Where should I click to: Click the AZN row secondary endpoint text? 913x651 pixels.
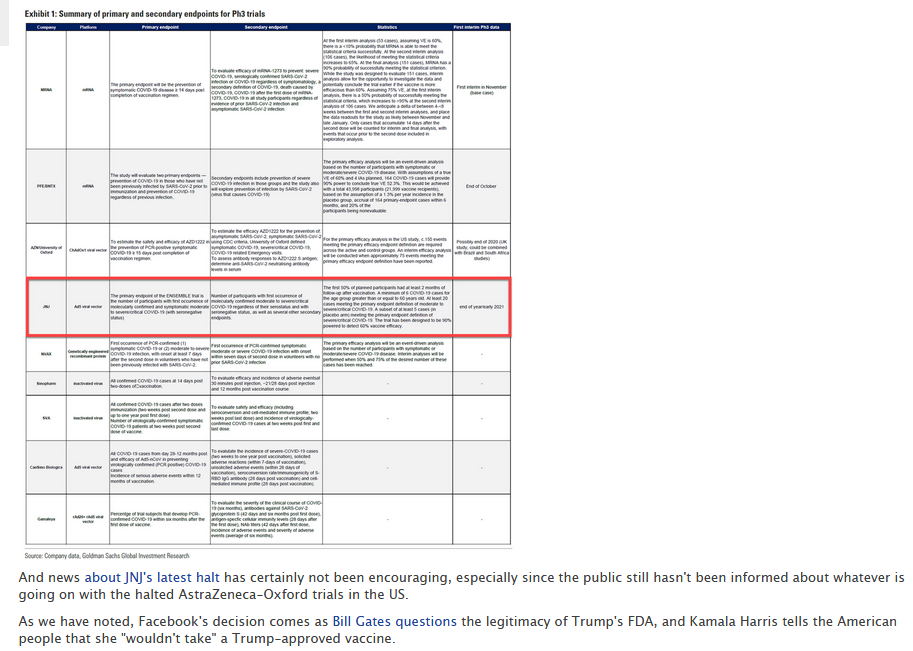tap(266, 250)
